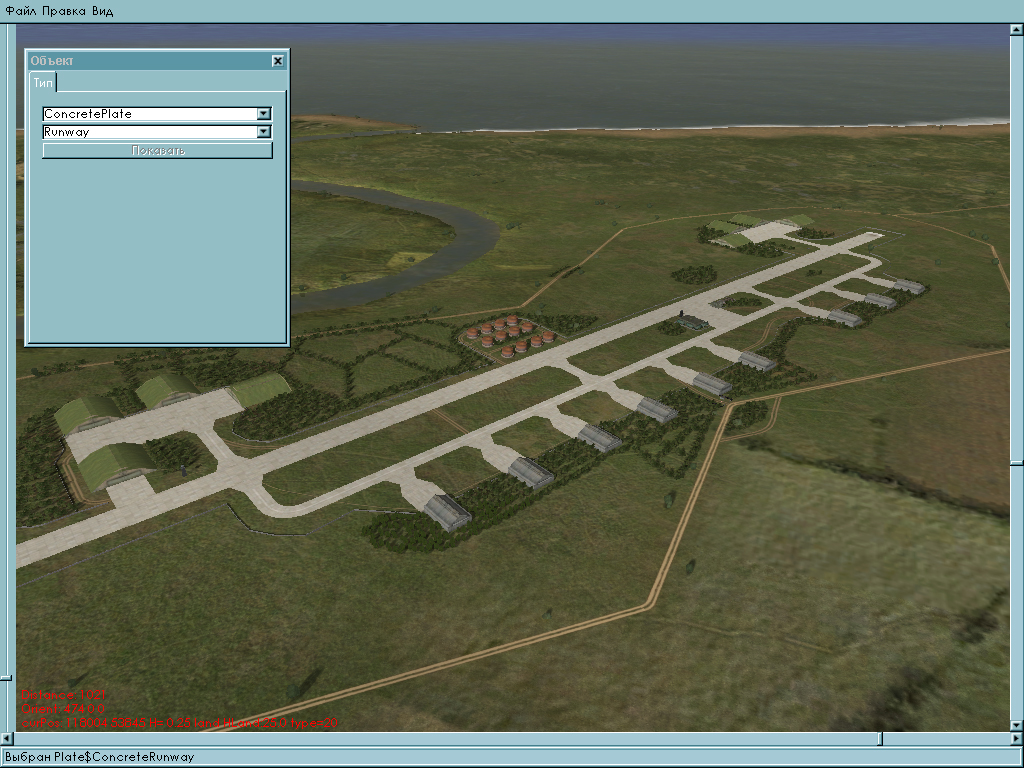The width and height of the screenshot is (1024, 768).
Task: Expand the ConcretePlate dropdown arrow
Action: (263, 114)
